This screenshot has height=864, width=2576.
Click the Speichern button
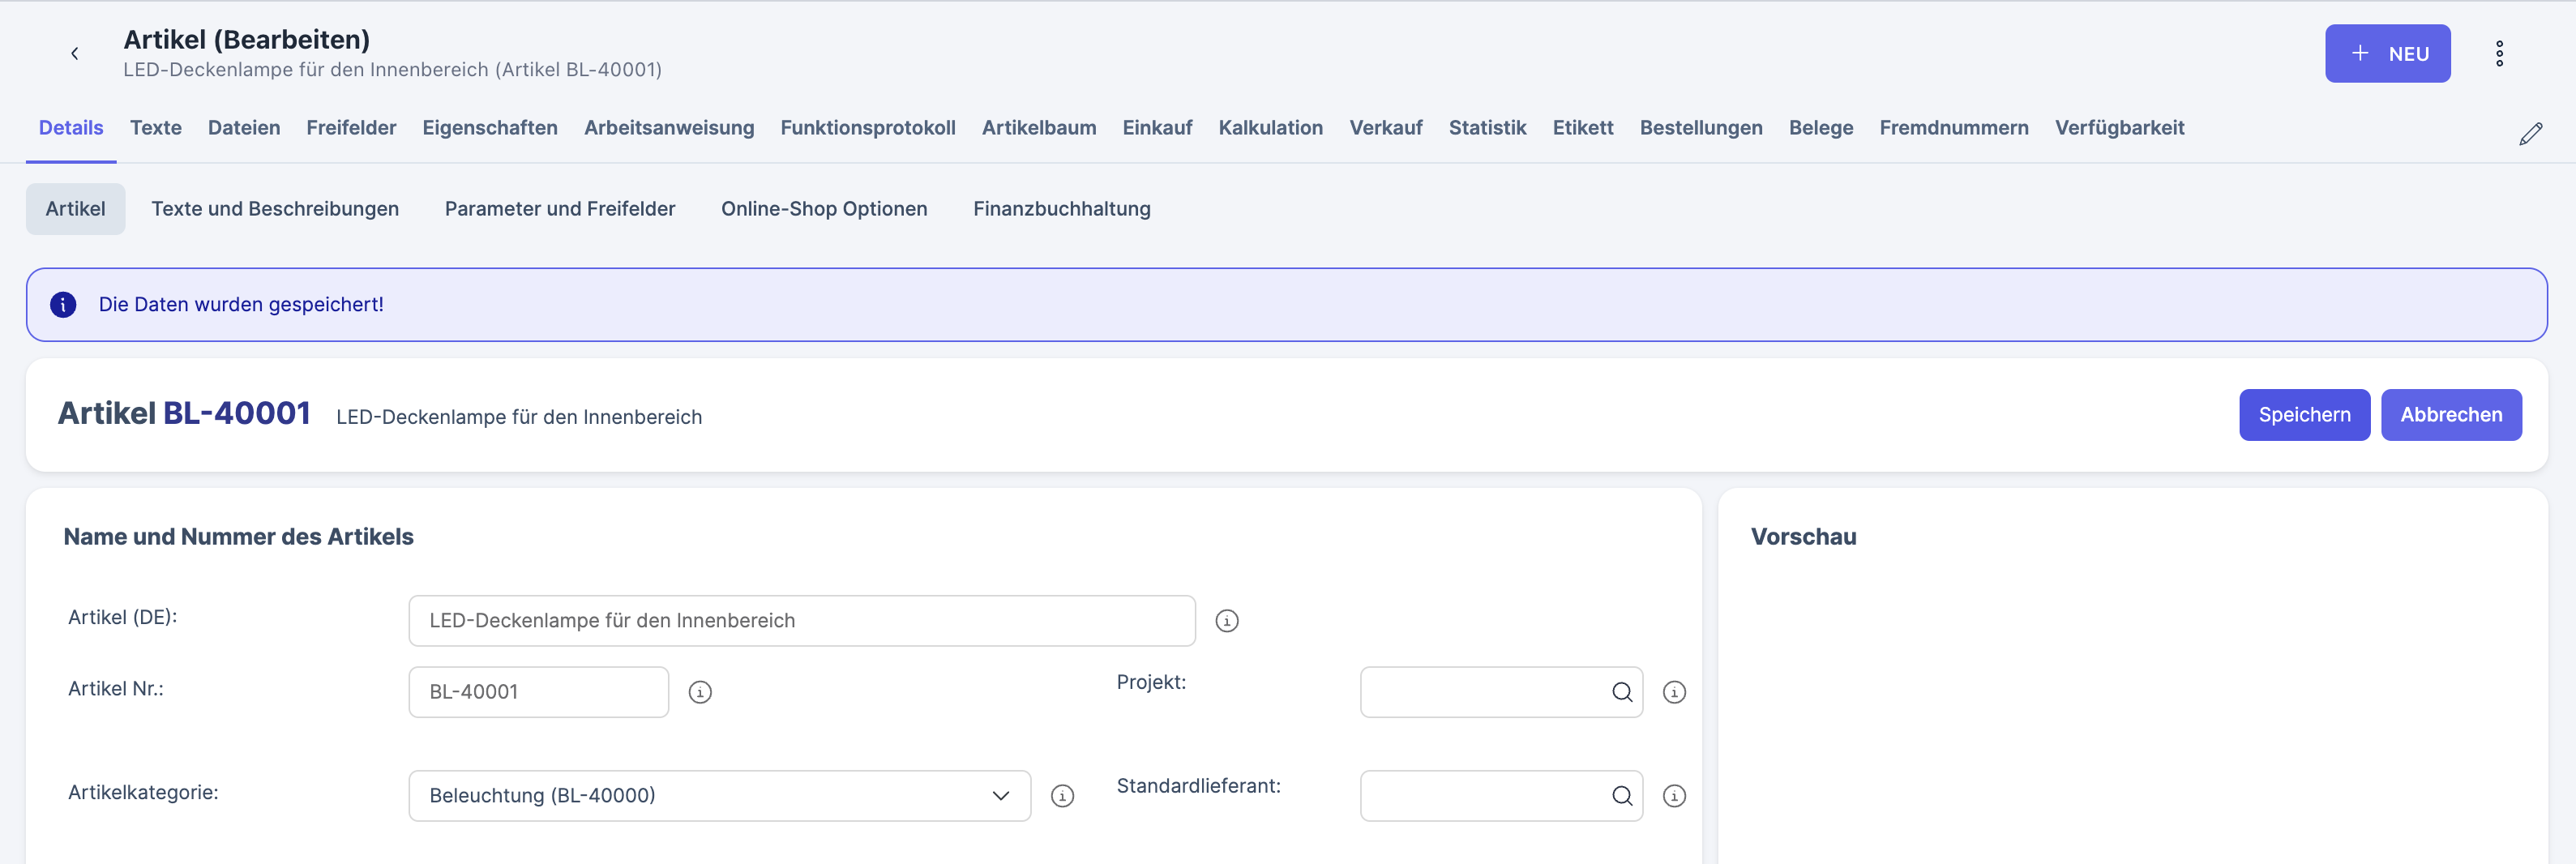(x=2303, y=415)
